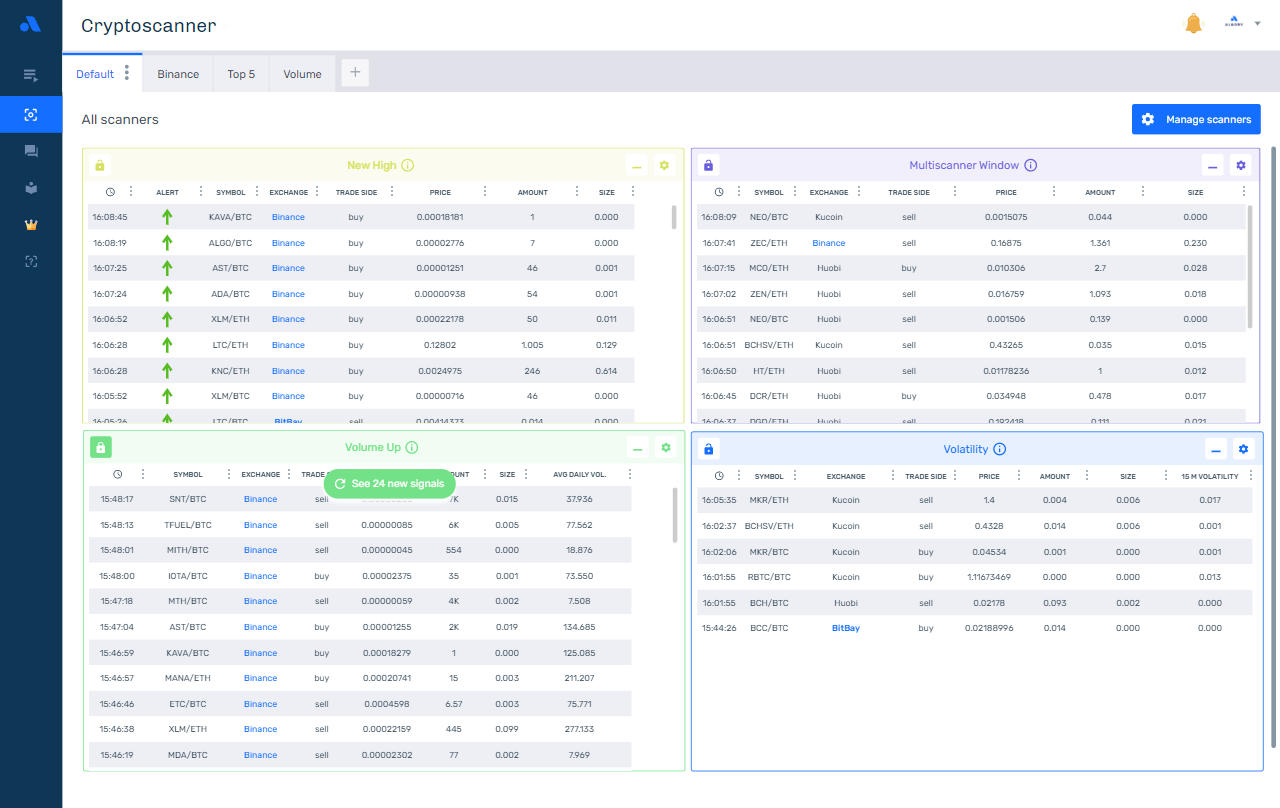Viewport: 1280px width, 808px height.
Task: Open the Binance link in the ALGO/BTC row
Action: (288, 243)
